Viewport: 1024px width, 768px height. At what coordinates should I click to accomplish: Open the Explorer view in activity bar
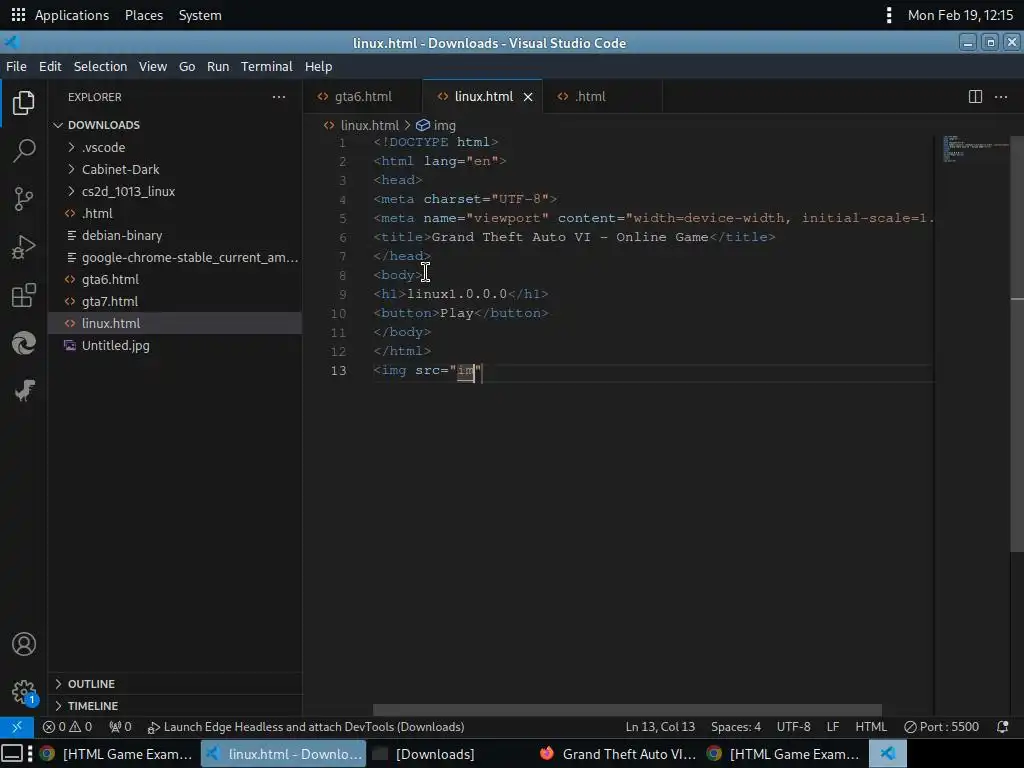24,103
